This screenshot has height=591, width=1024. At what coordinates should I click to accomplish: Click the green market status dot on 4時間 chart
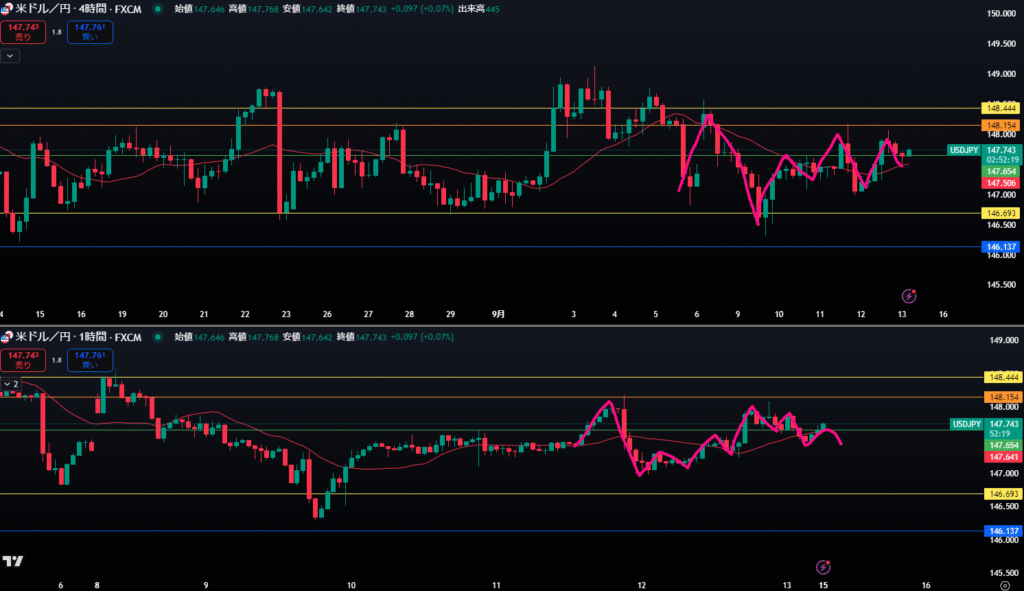click(157, 9)
